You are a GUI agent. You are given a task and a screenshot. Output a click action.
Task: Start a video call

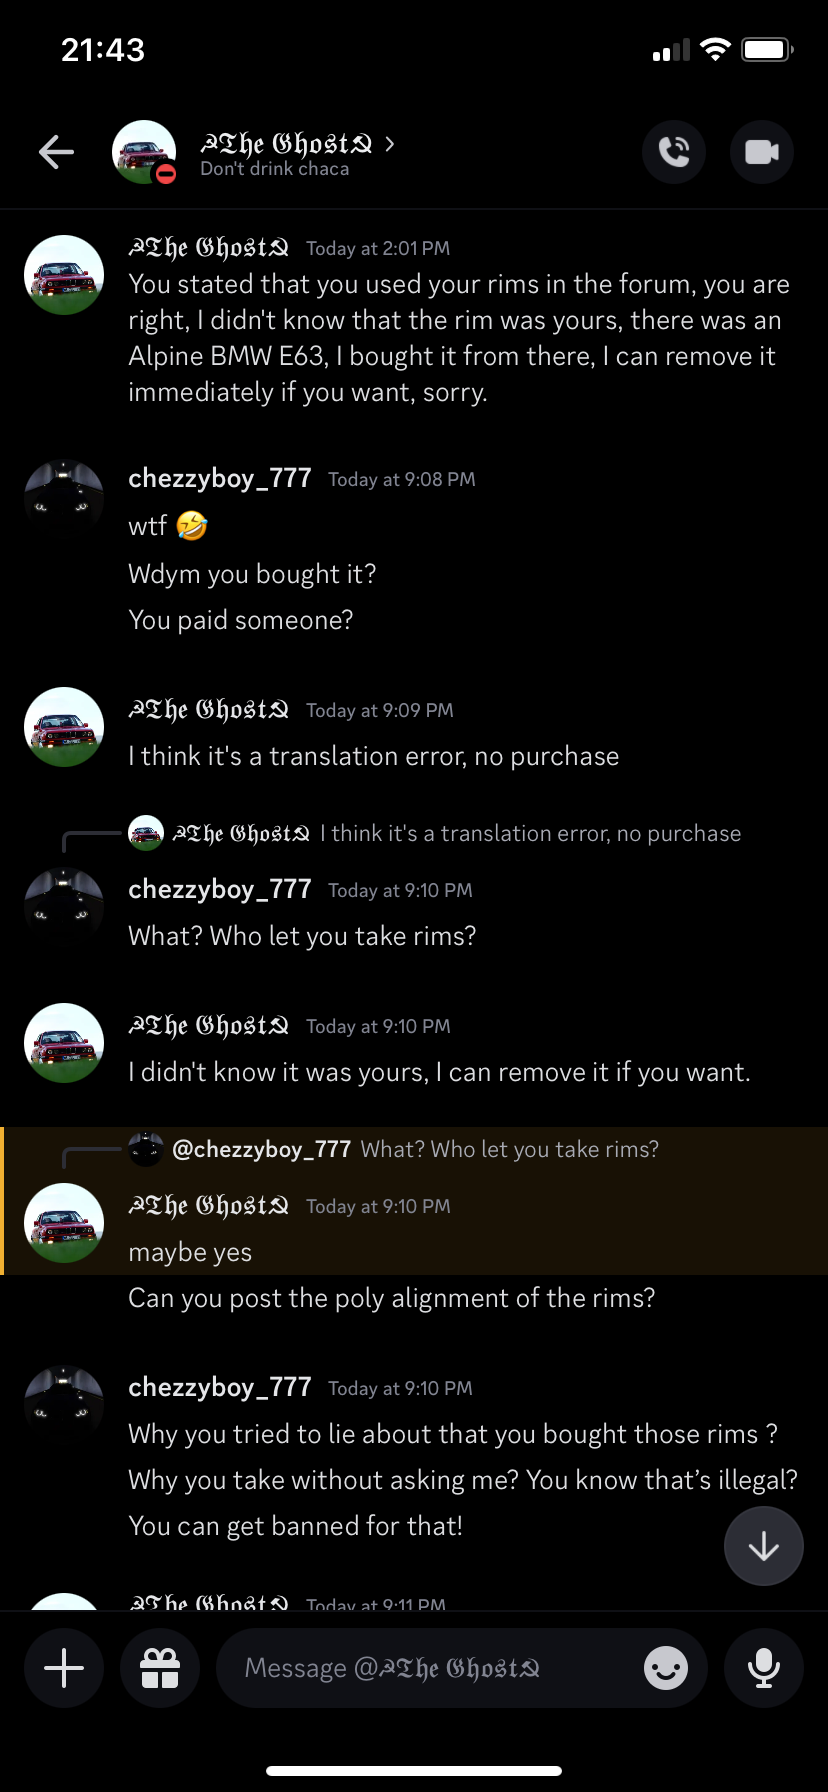762,152
